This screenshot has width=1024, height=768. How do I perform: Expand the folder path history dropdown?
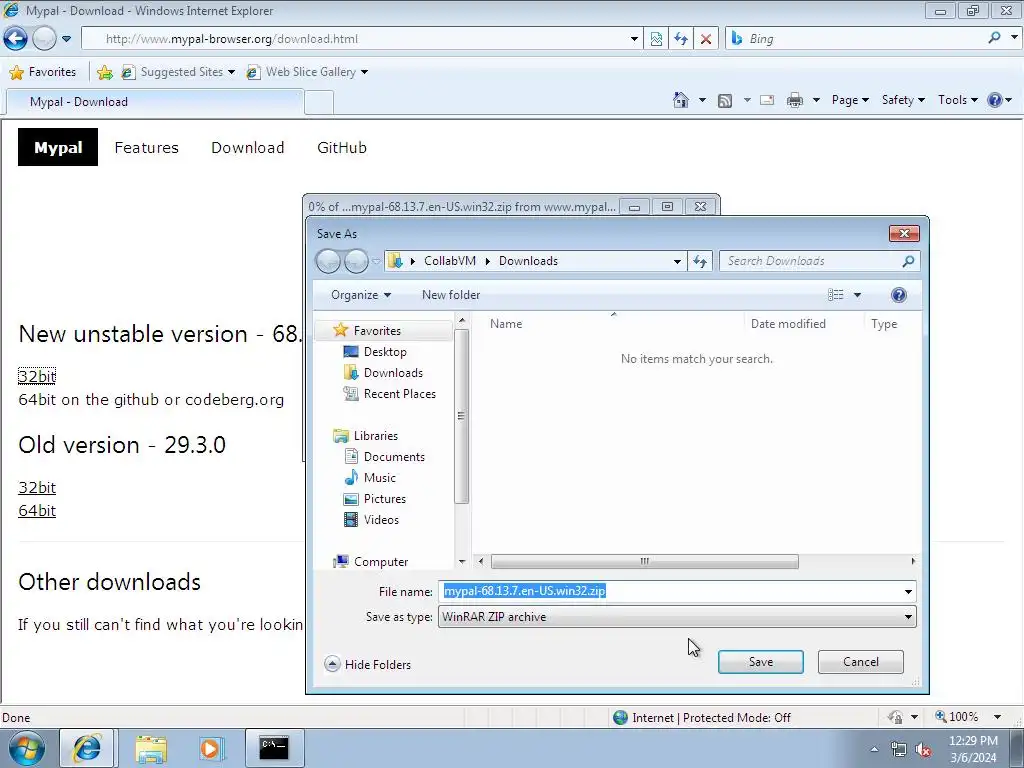click(x=677, y=261)
